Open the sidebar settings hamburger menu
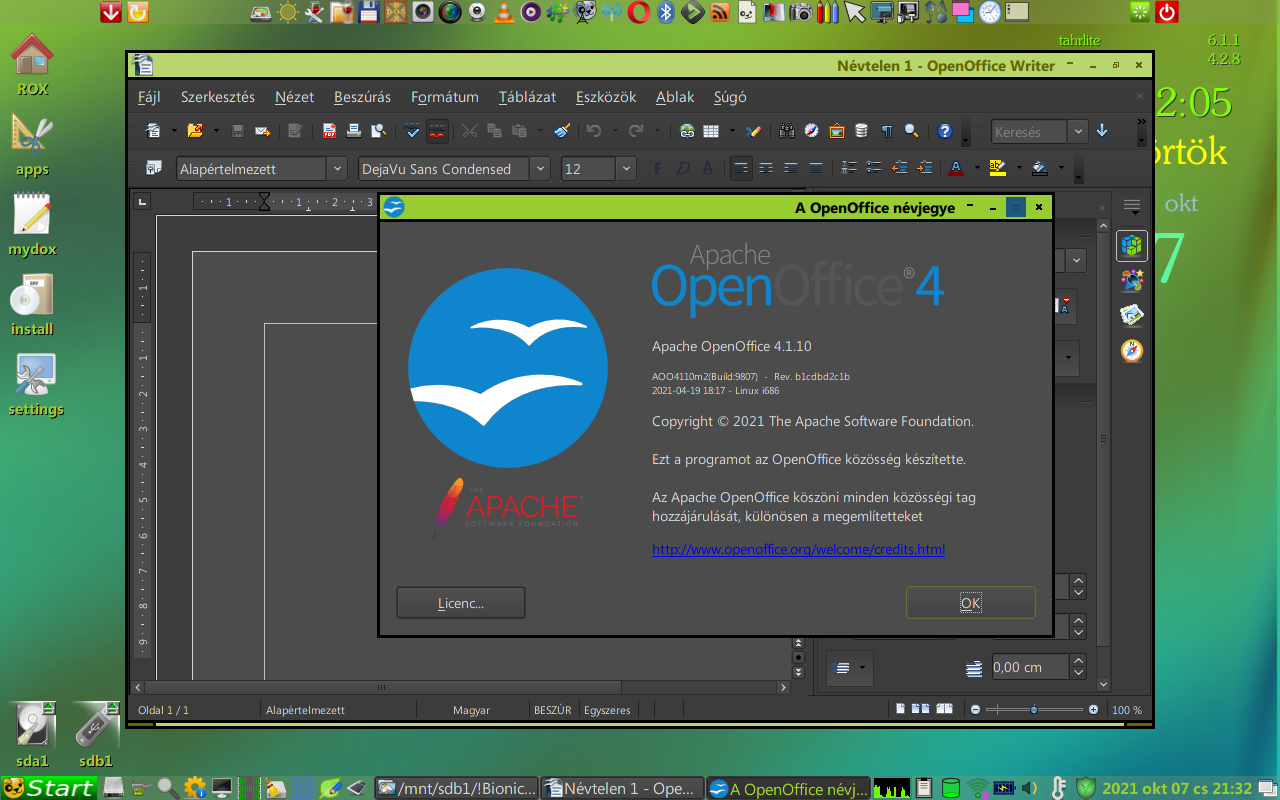Screen dimensions: 1280x800 point(1132,207)
